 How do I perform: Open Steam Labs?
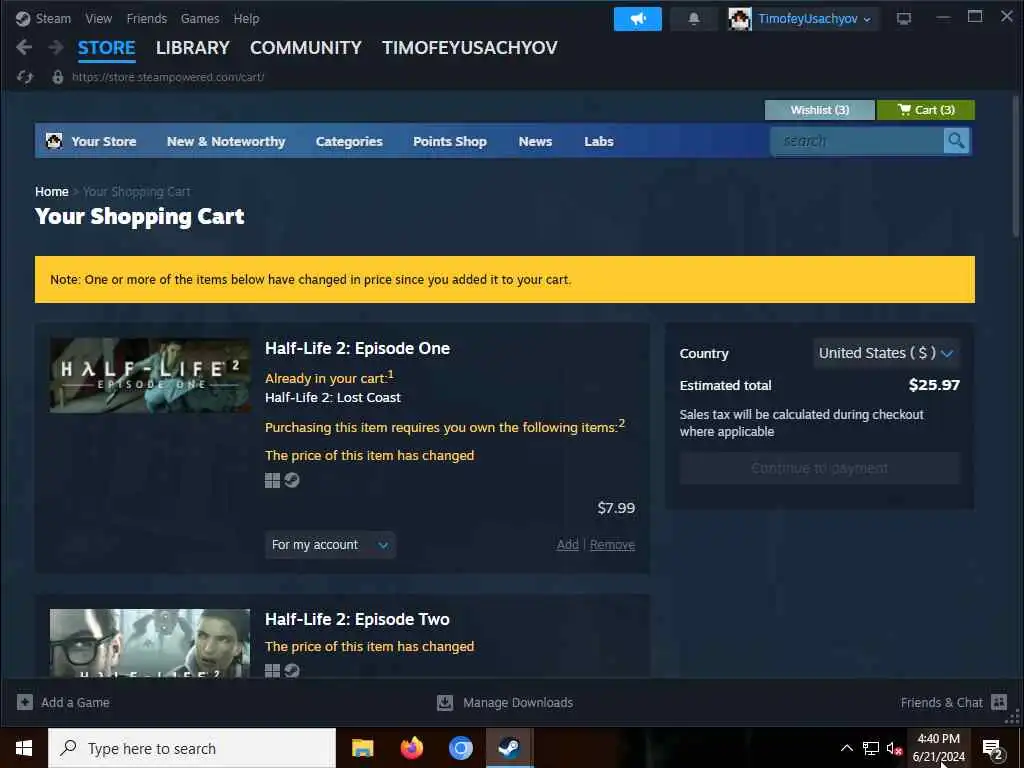tap(598, 141)
